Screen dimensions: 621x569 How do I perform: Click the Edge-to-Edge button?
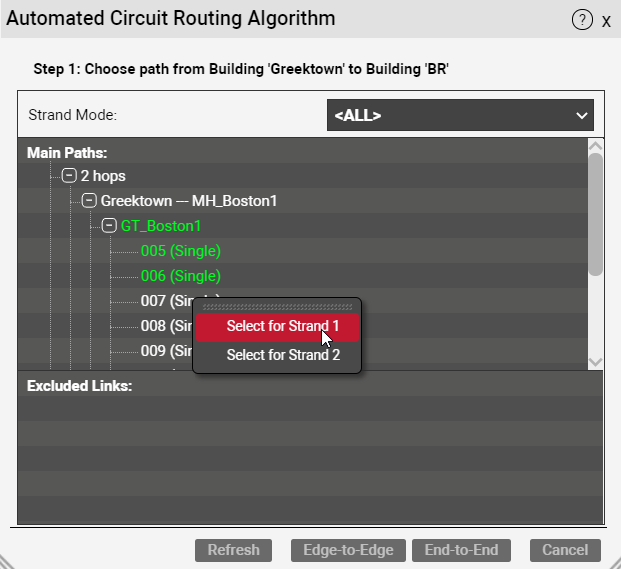pyautogui.click(x=349, y=550)
